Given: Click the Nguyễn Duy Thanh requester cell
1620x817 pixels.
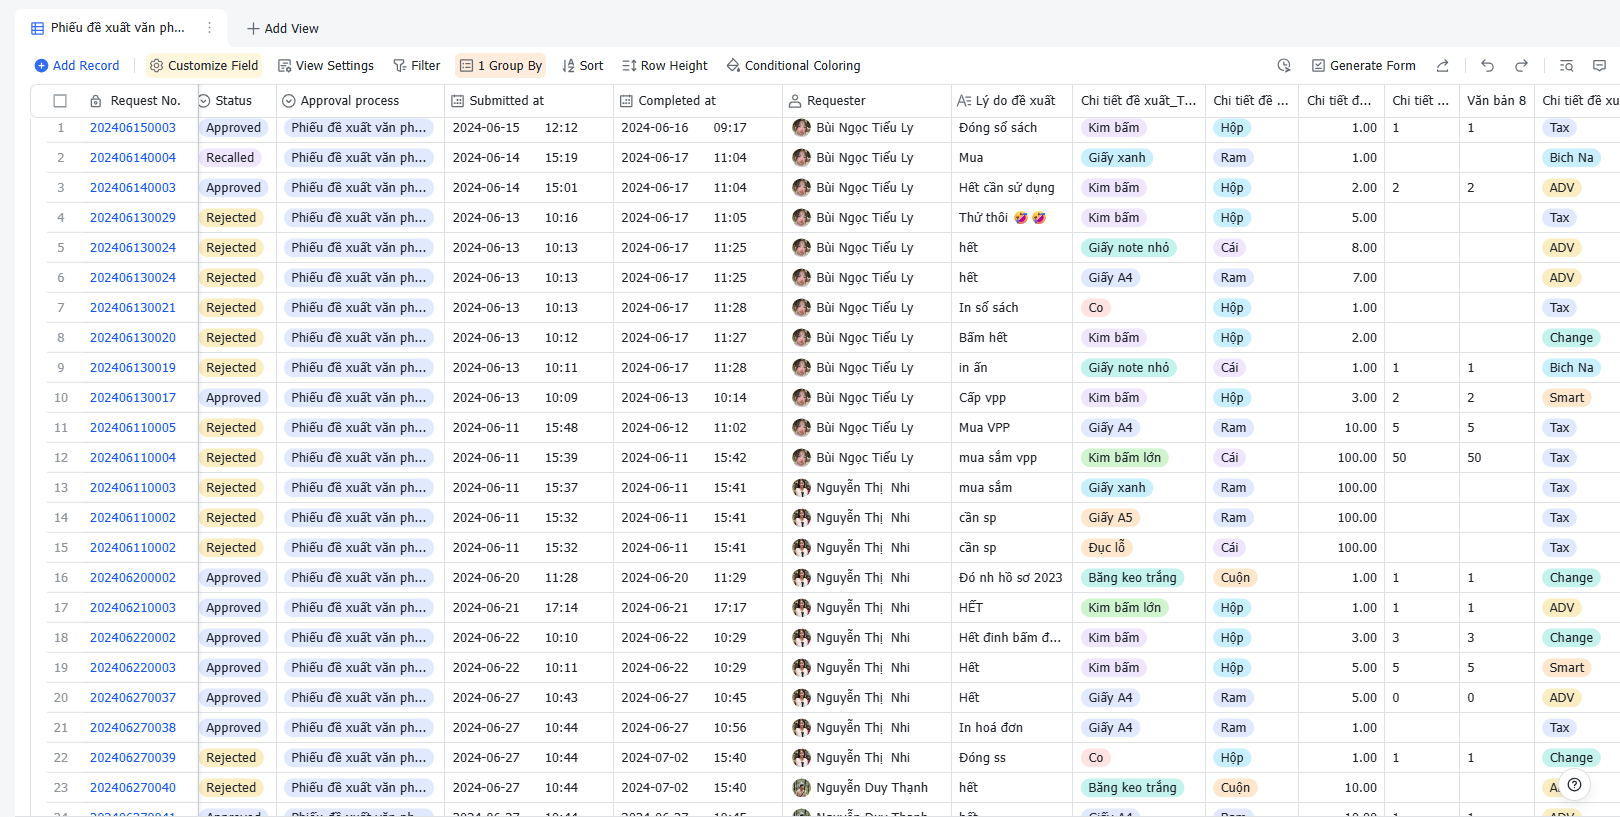Looking at the screenshot, I should tap(867, 788).
